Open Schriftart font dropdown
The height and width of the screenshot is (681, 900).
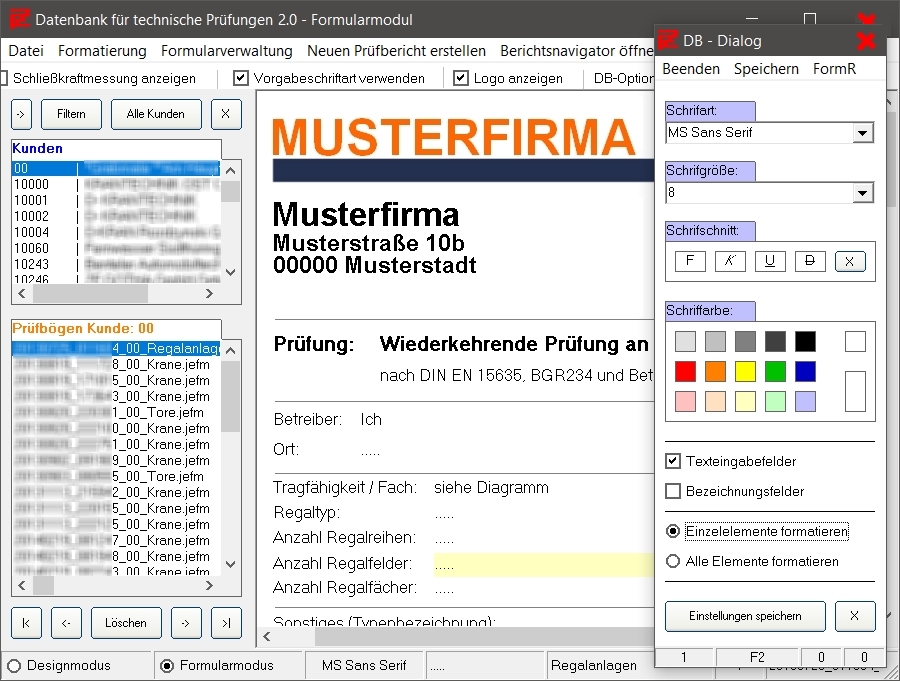point(862,133)
